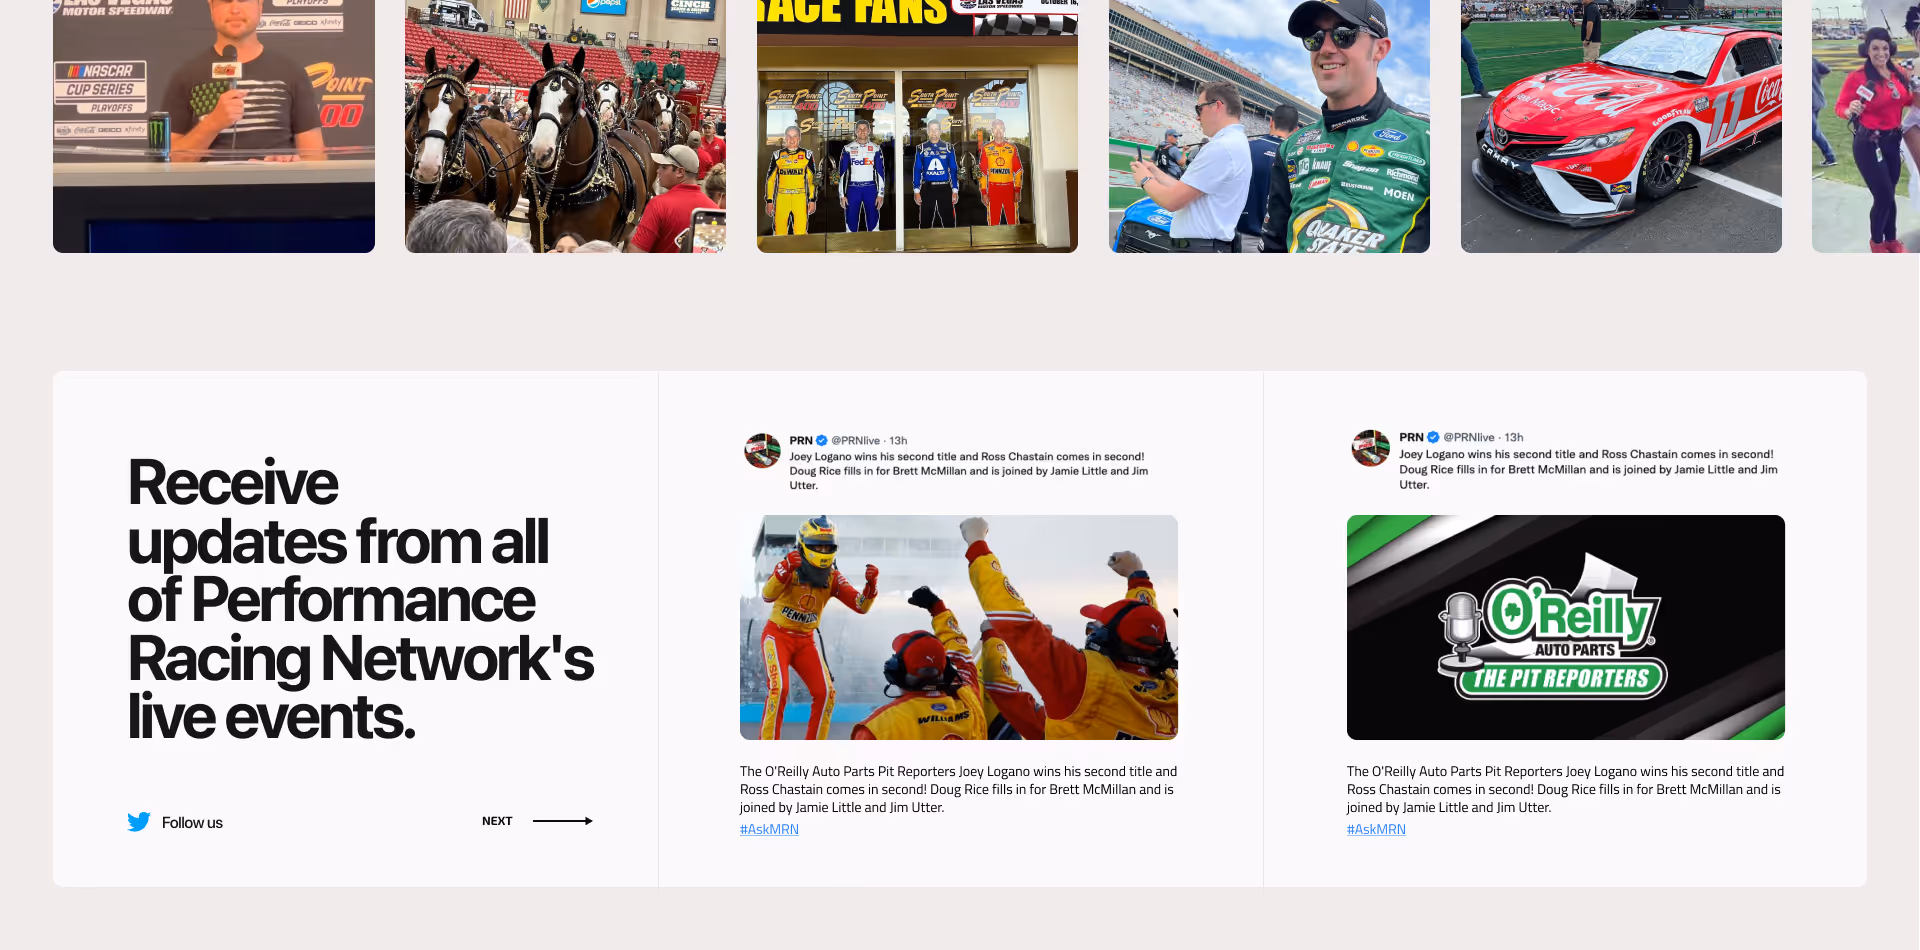The image size is (1920, 950).
Task: Open the O'Reilly Pit Reporters image
Action: [1566, 627]
